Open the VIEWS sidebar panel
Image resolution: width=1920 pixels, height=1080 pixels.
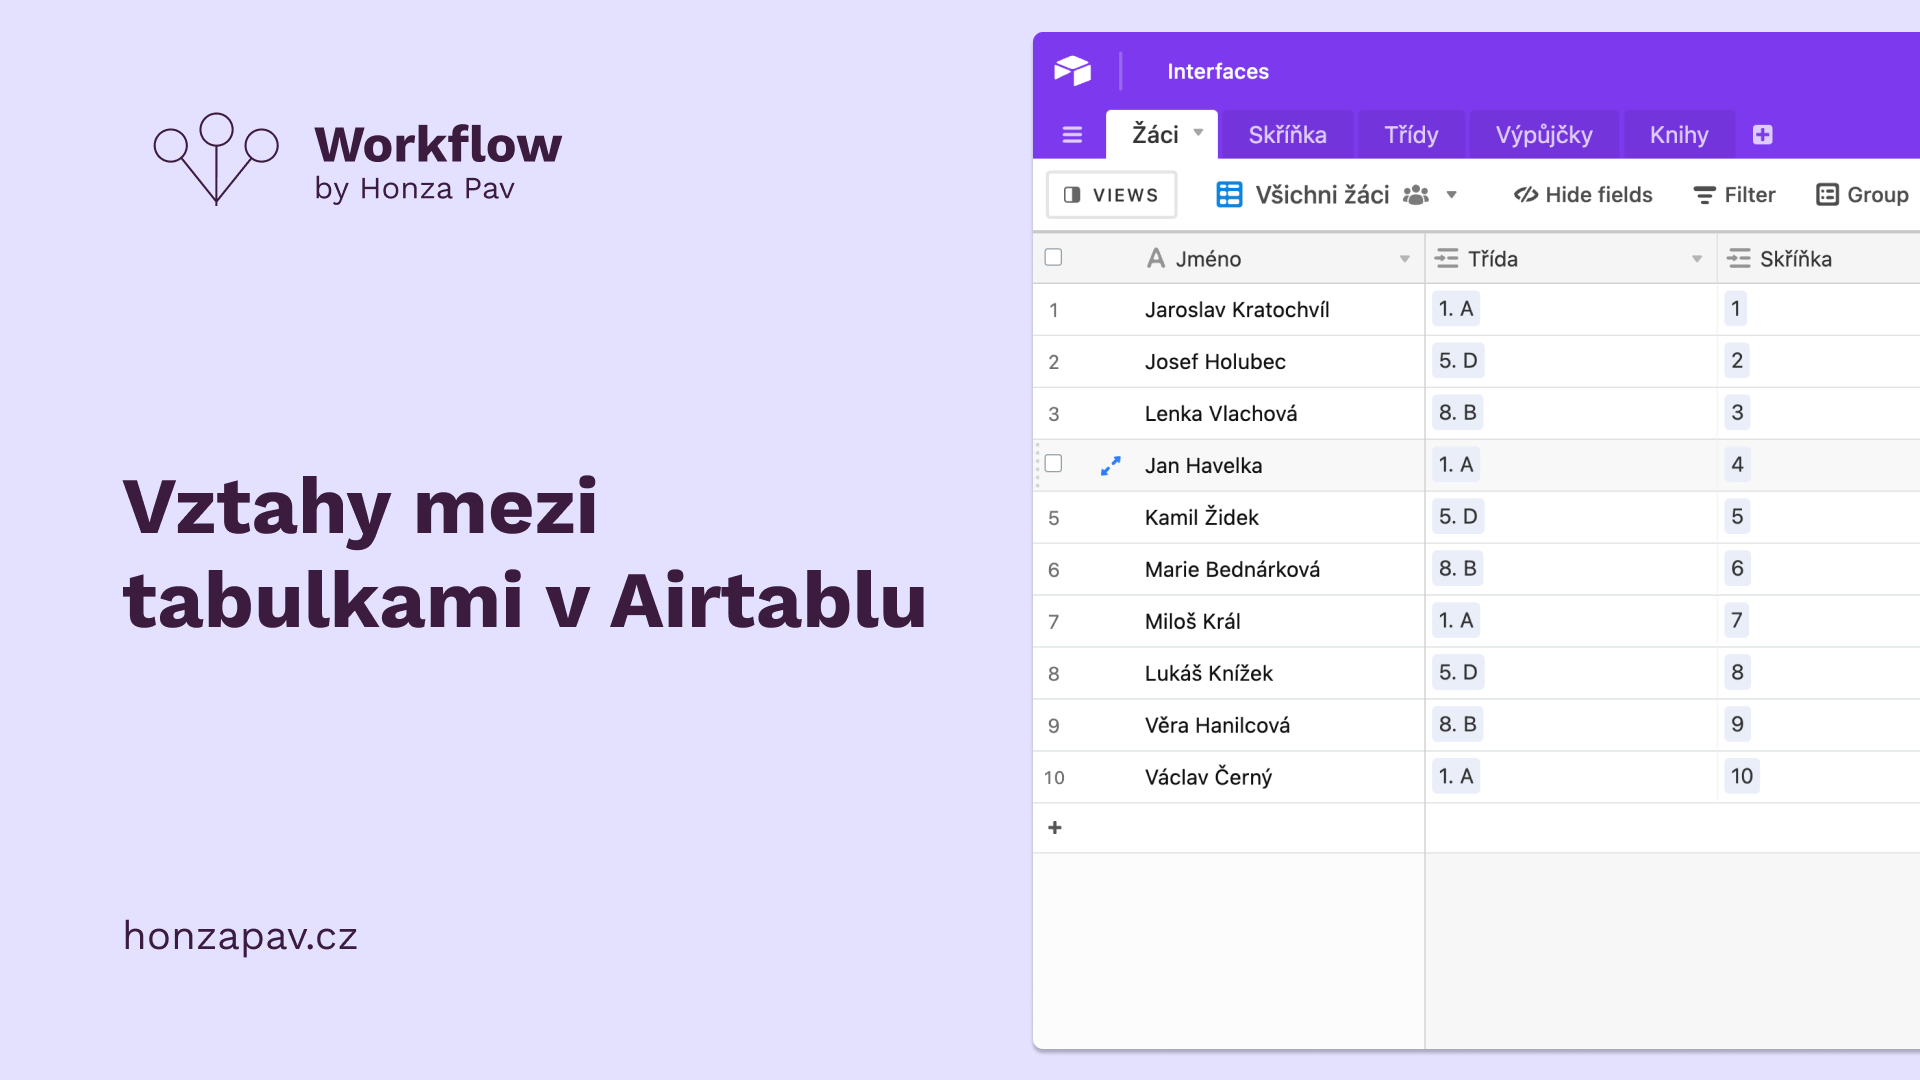1111,194
